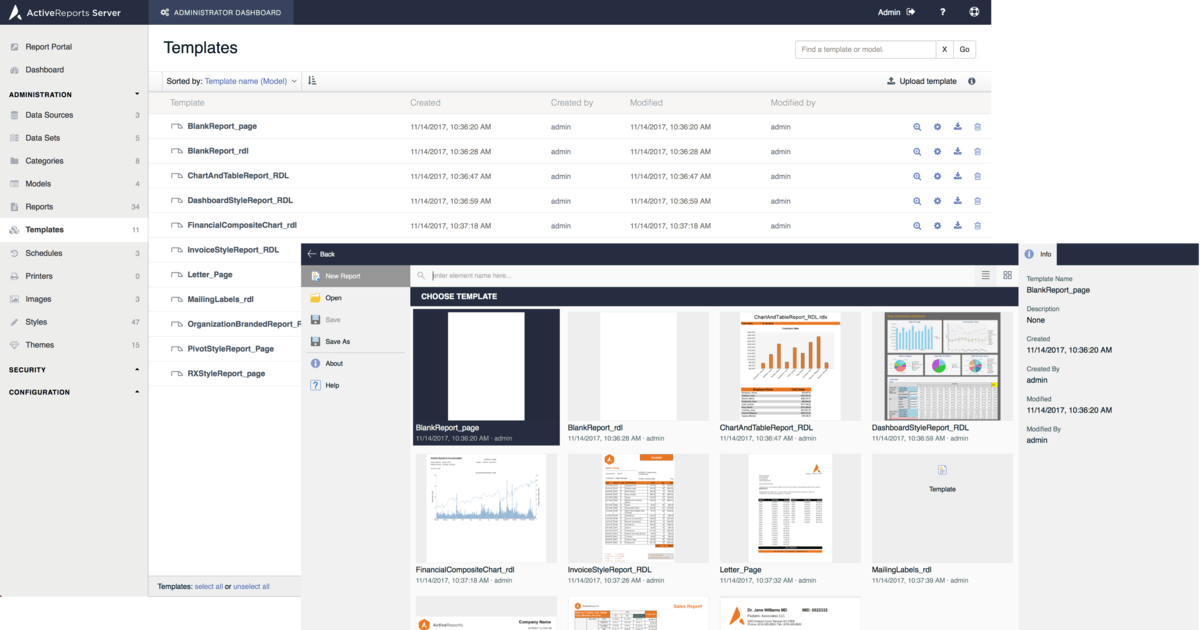Click the Admin logout icon
This screenshot has width=1200, height=630.
(910, 12)
